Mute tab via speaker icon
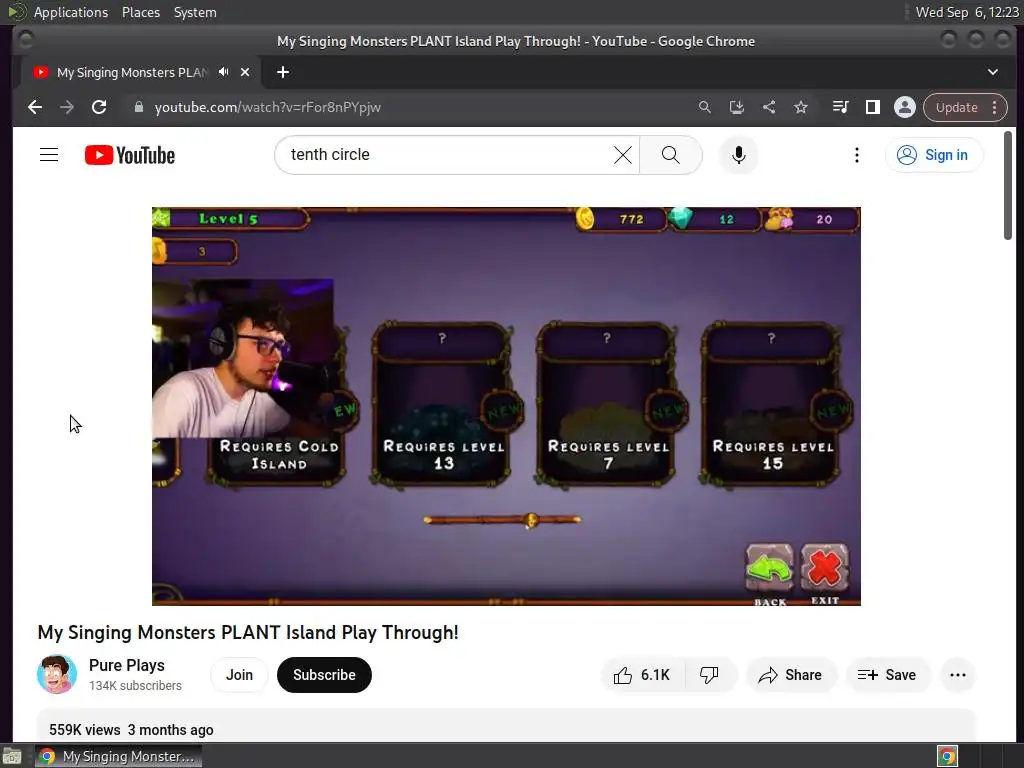Image resolution: width=1024 pixels, height=768 pixels. click(x=224, y=72)
